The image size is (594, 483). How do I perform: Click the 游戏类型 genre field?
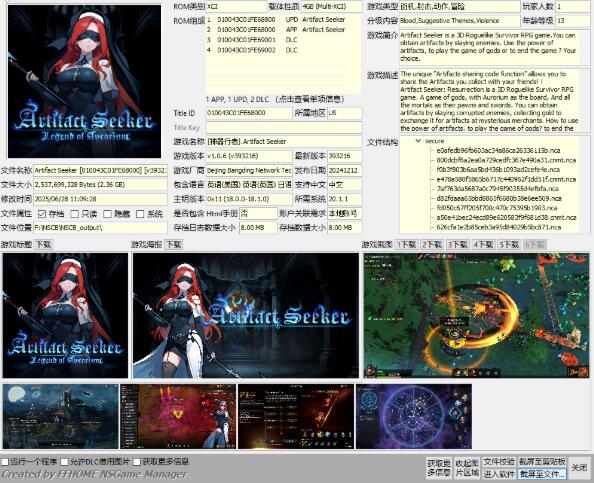click(460, 6)
